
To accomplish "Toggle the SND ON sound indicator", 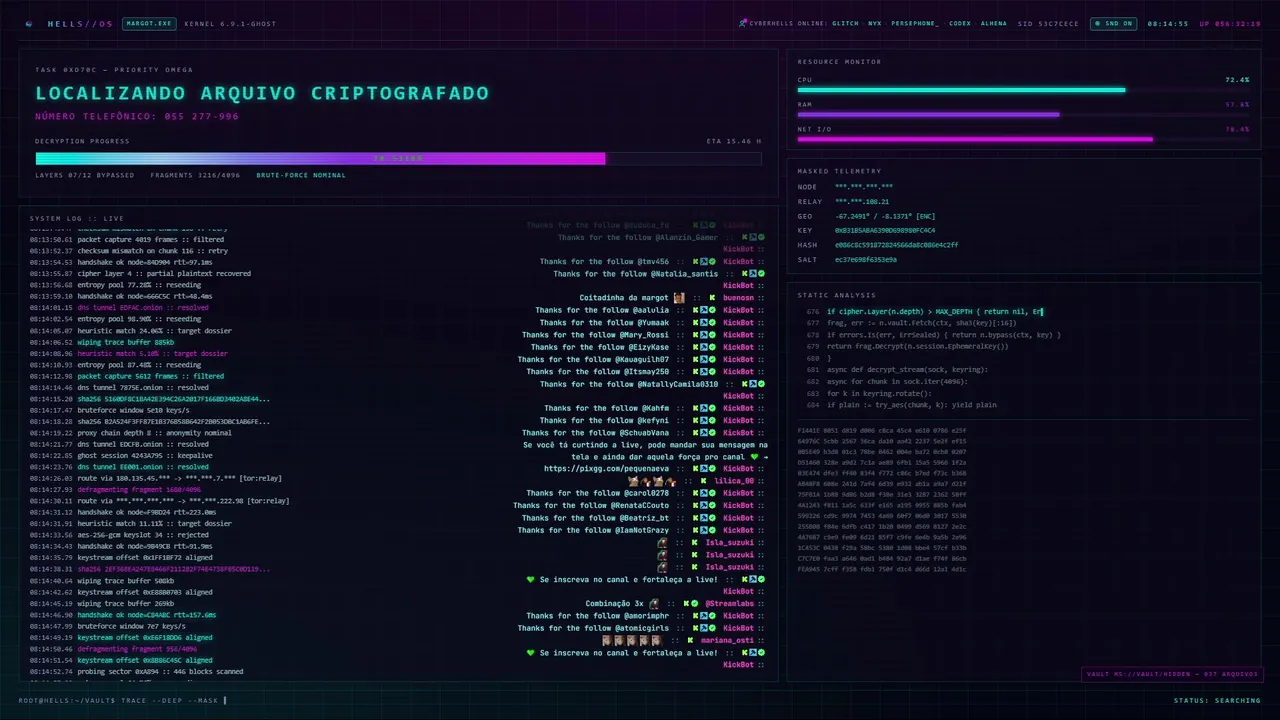I will pos(1112,23).
